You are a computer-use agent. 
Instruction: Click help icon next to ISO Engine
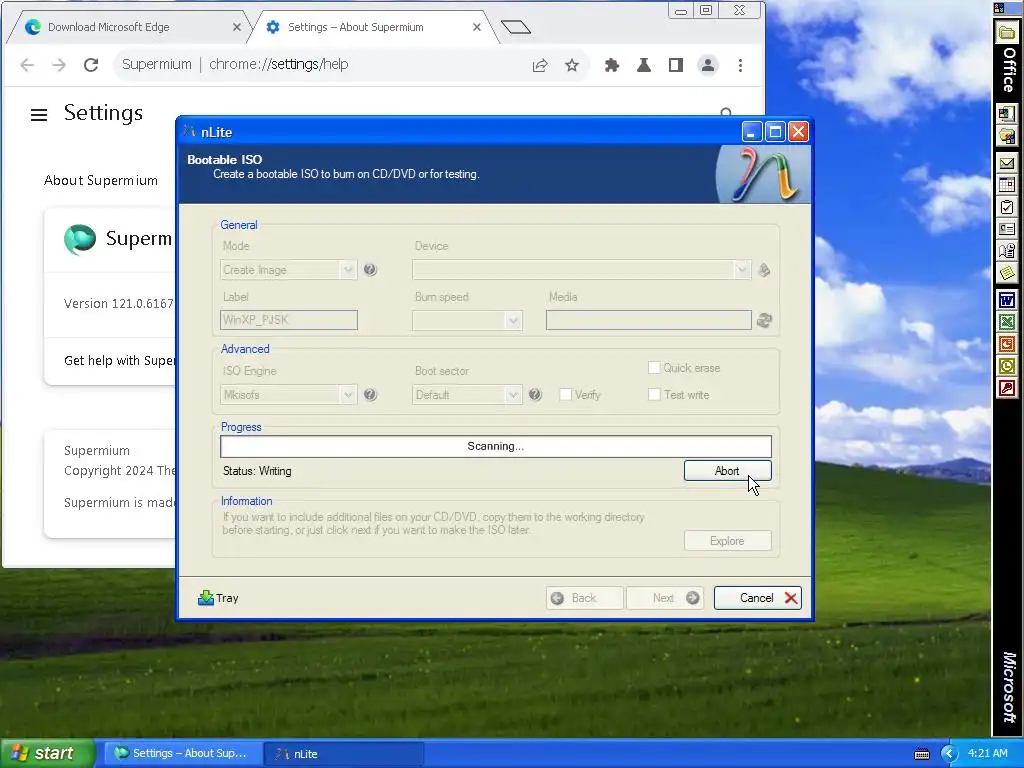click(370, 394)
